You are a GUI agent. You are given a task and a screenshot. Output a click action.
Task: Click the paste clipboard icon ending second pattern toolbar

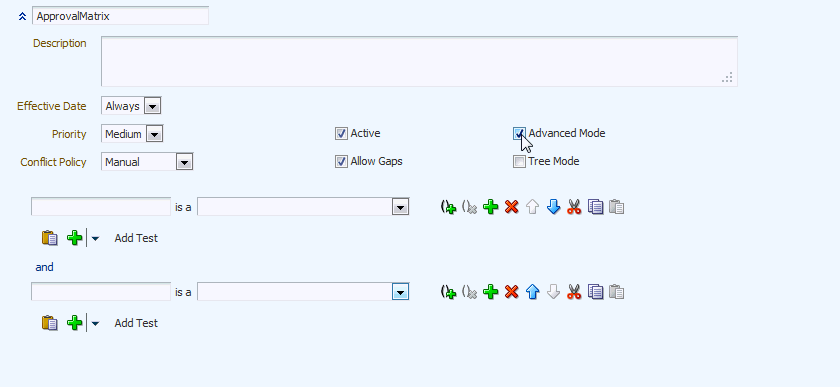tap(617, 292)
